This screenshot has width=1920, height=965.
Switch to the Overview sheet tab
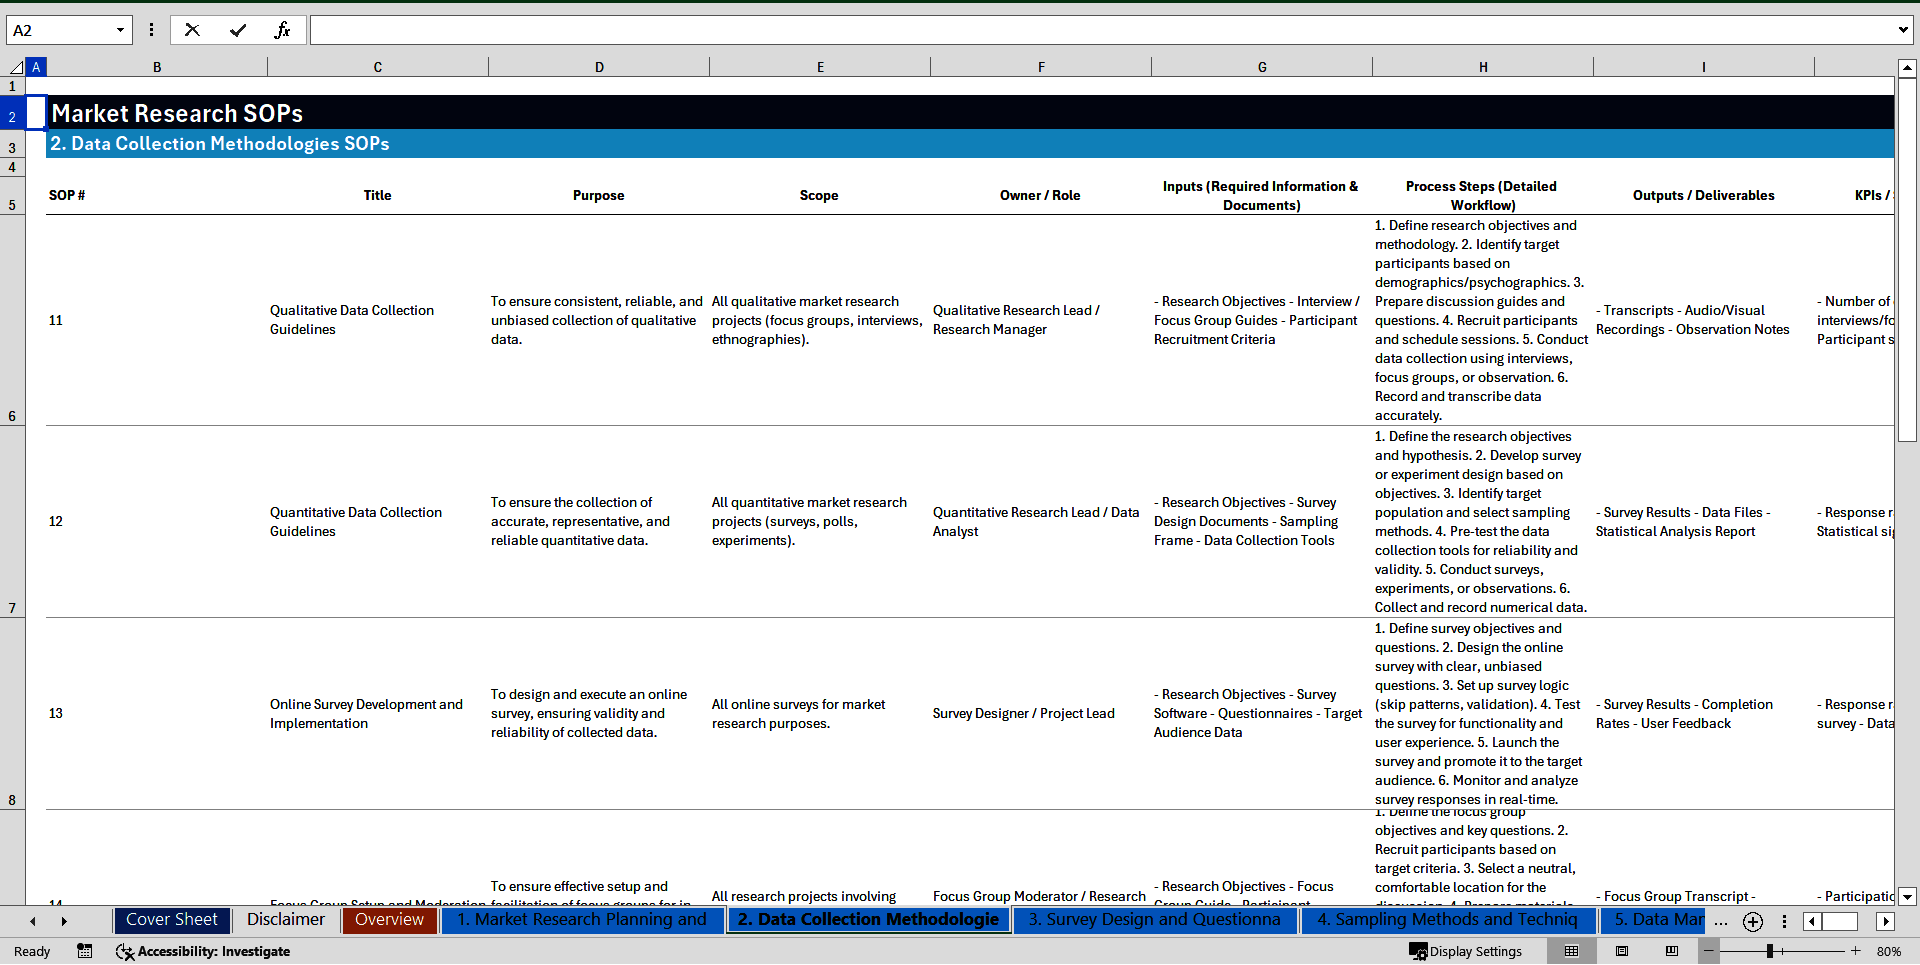[x=389, y=920]
